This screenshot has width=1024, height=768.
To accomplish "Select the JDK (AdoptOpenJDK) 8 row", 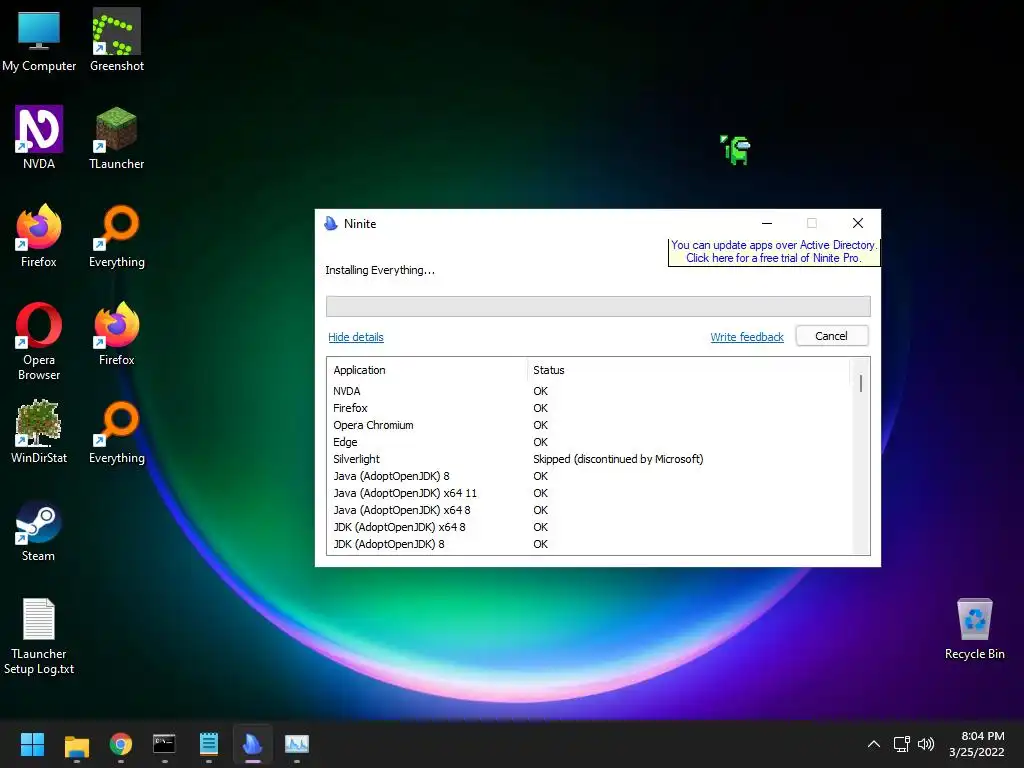I will [591, 544].
